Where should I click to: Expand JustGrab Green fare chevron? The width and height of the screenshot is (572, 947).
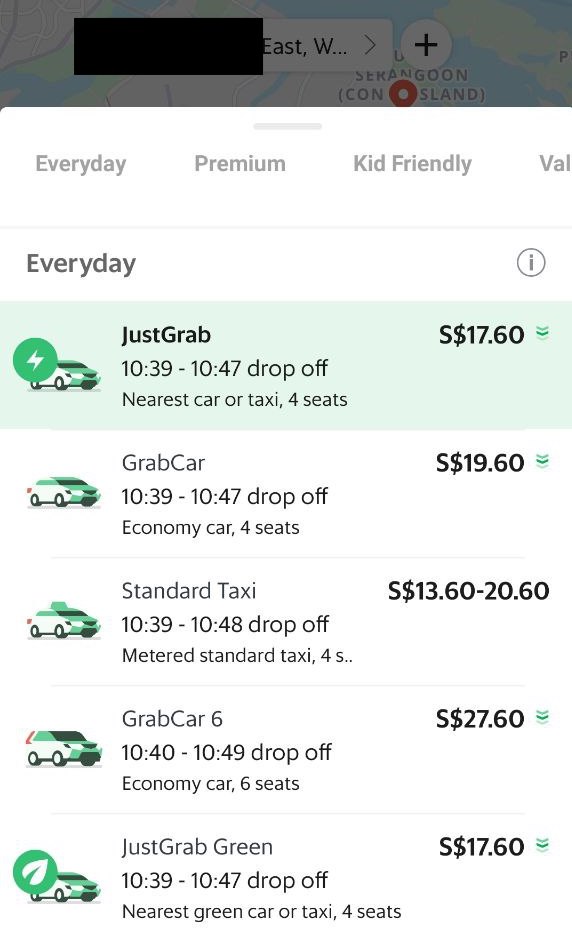point(542,845)
